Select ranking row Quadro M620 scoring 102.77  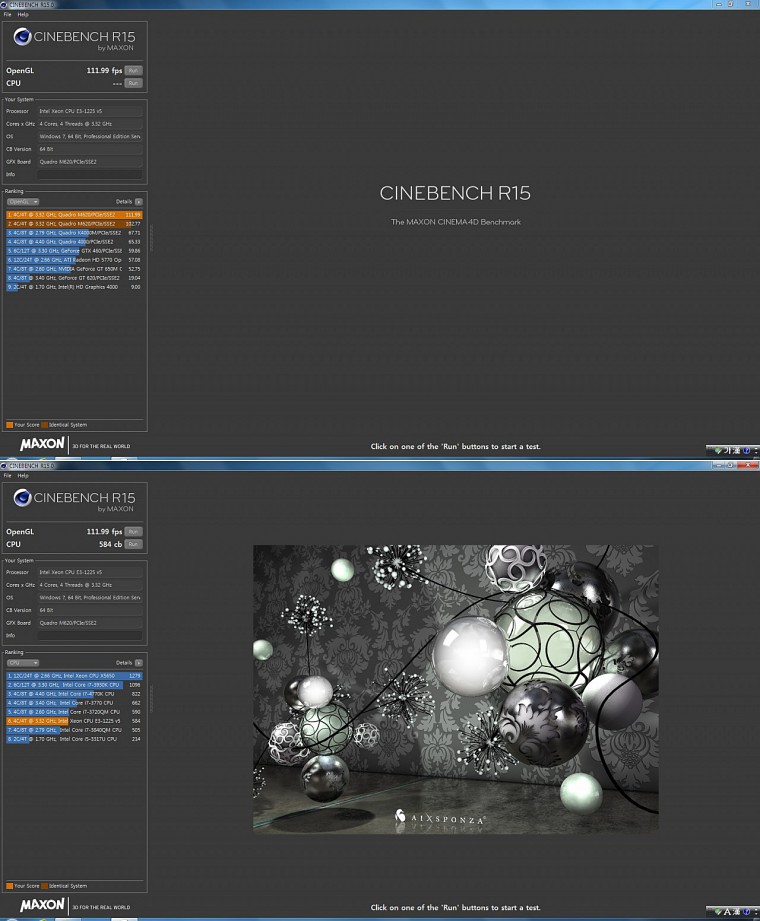tap(74, 224)
